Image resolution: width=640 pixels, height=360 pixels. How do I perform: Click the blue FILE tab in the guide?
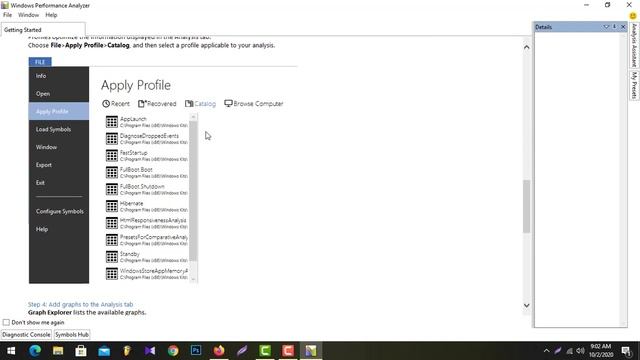pyautogui.click(x=40, y=62)
